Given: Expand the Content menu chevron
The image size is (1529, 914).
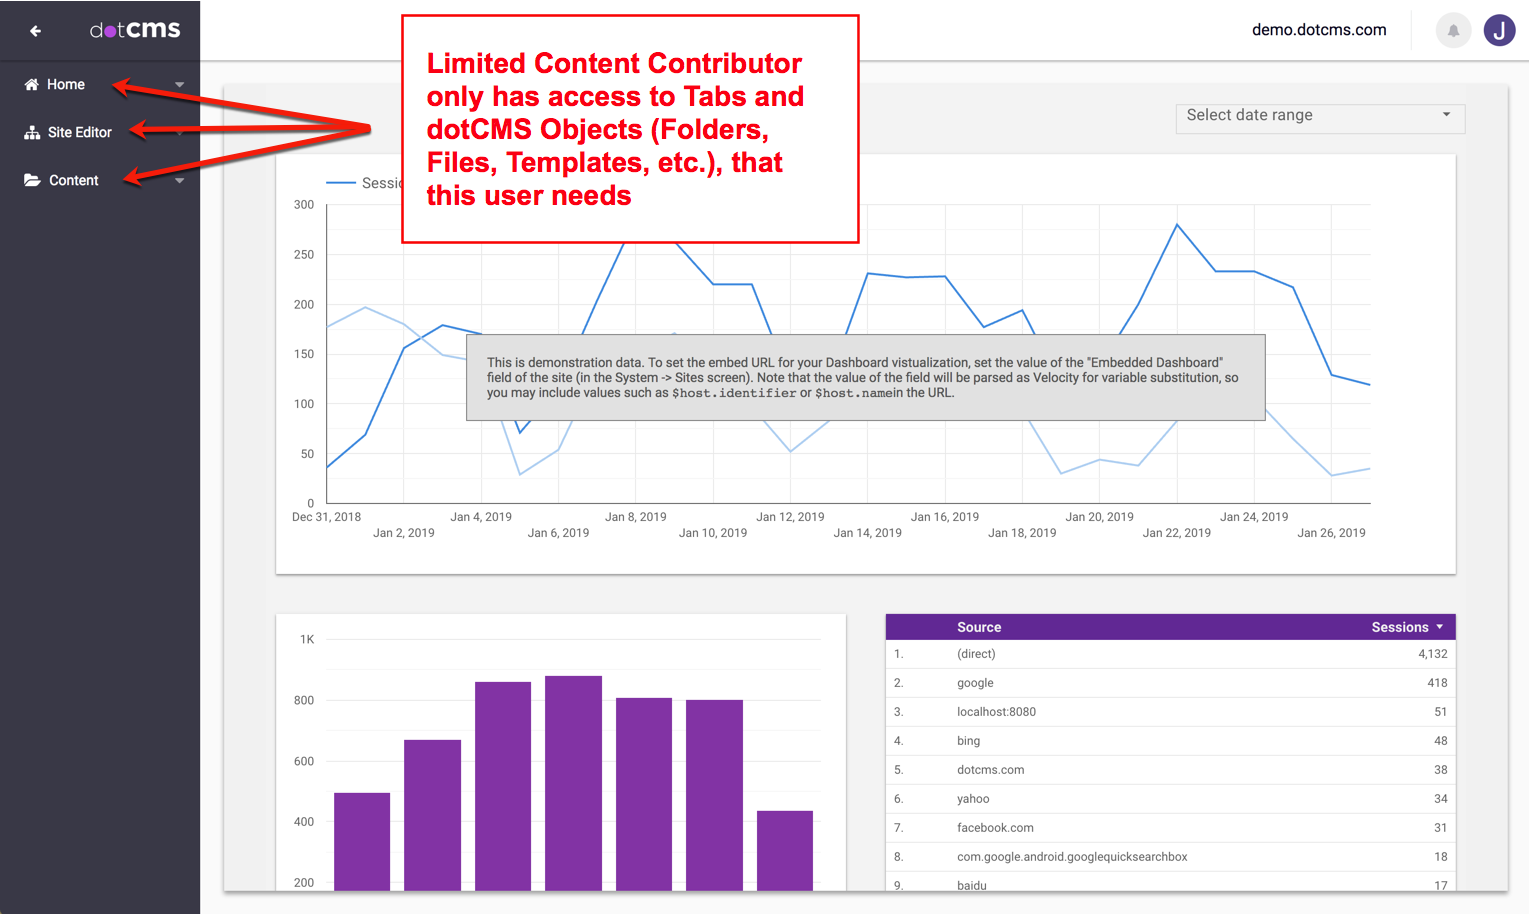Looking at the screenshot, I should pos(180,181).
